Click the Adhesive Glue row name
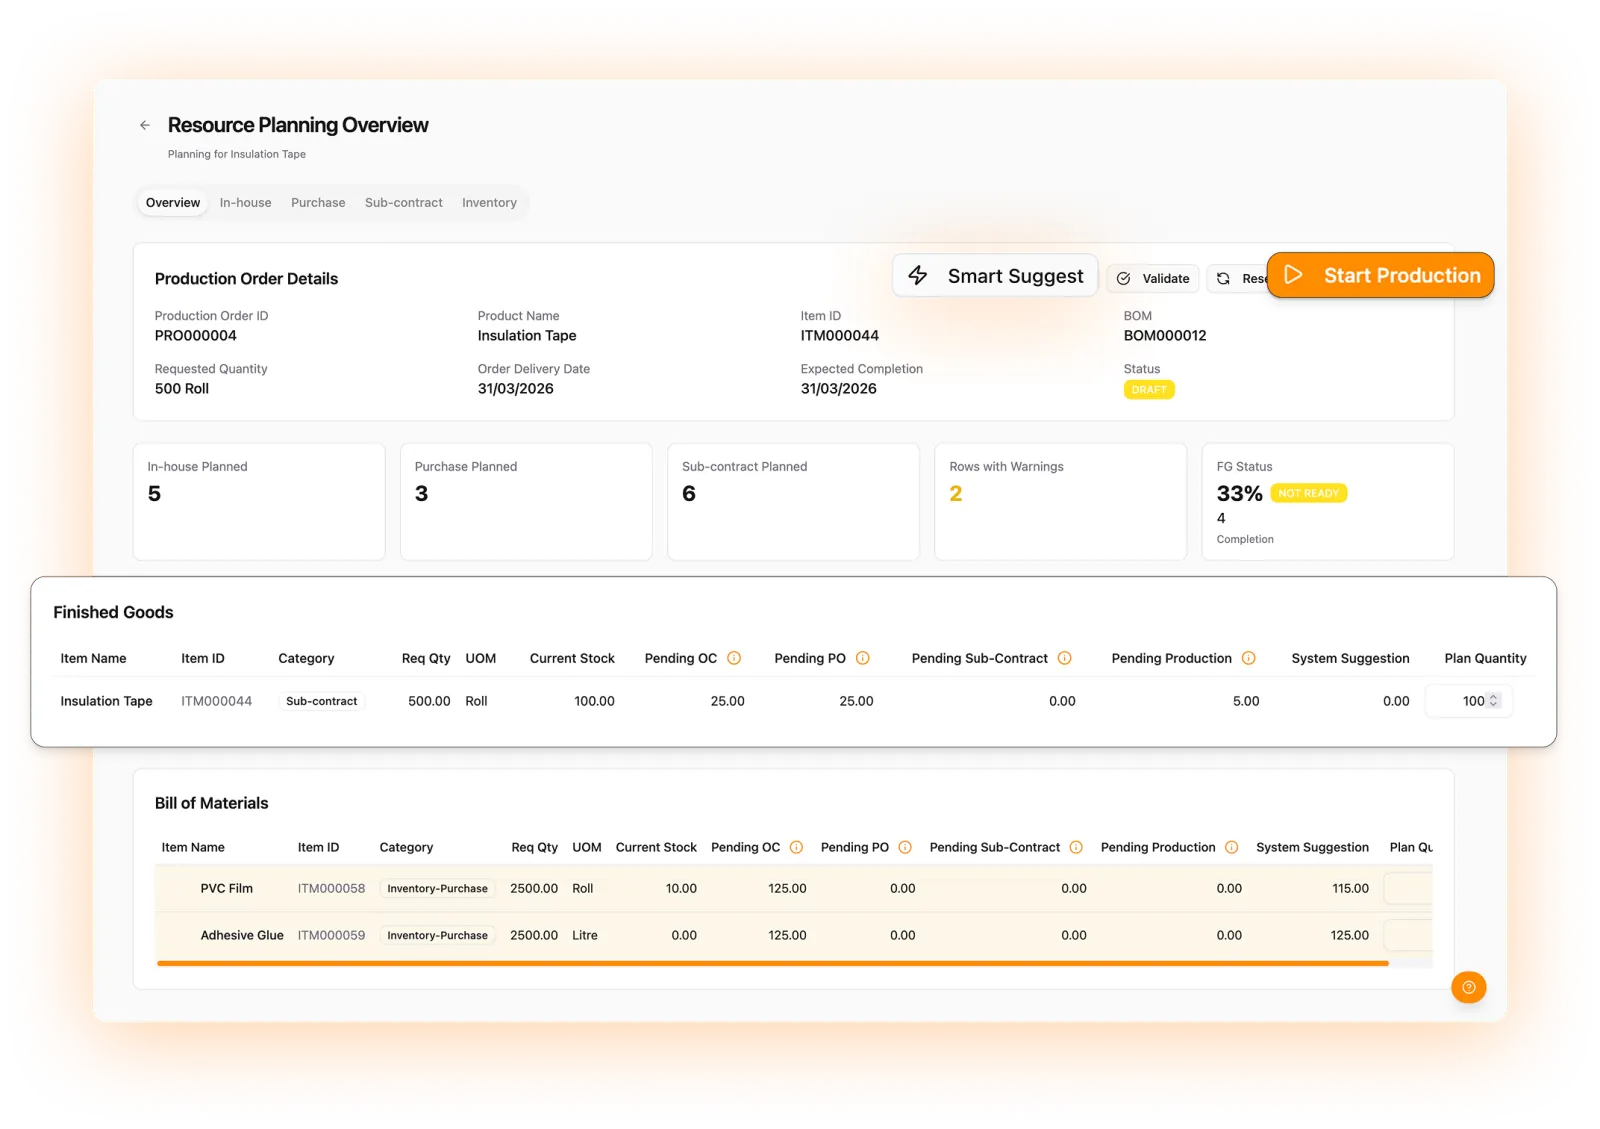1600x1129 pixels. (x=242, y=935)
